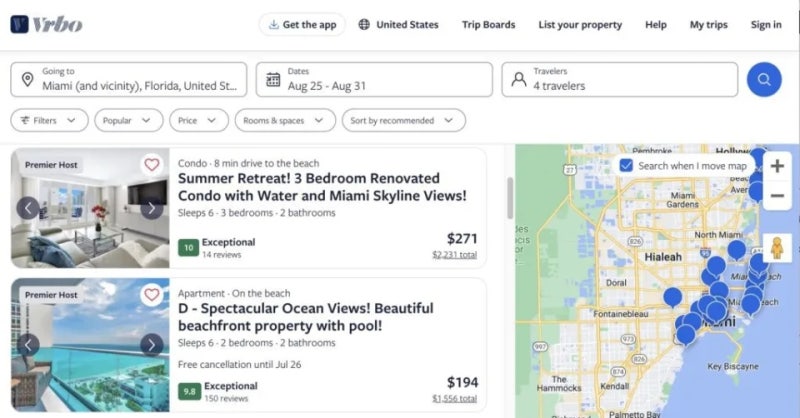The width and height of the screenshot is (800, 418).
Task: Save Summer Retreat condo with heart icon
Action: [151, 165]
